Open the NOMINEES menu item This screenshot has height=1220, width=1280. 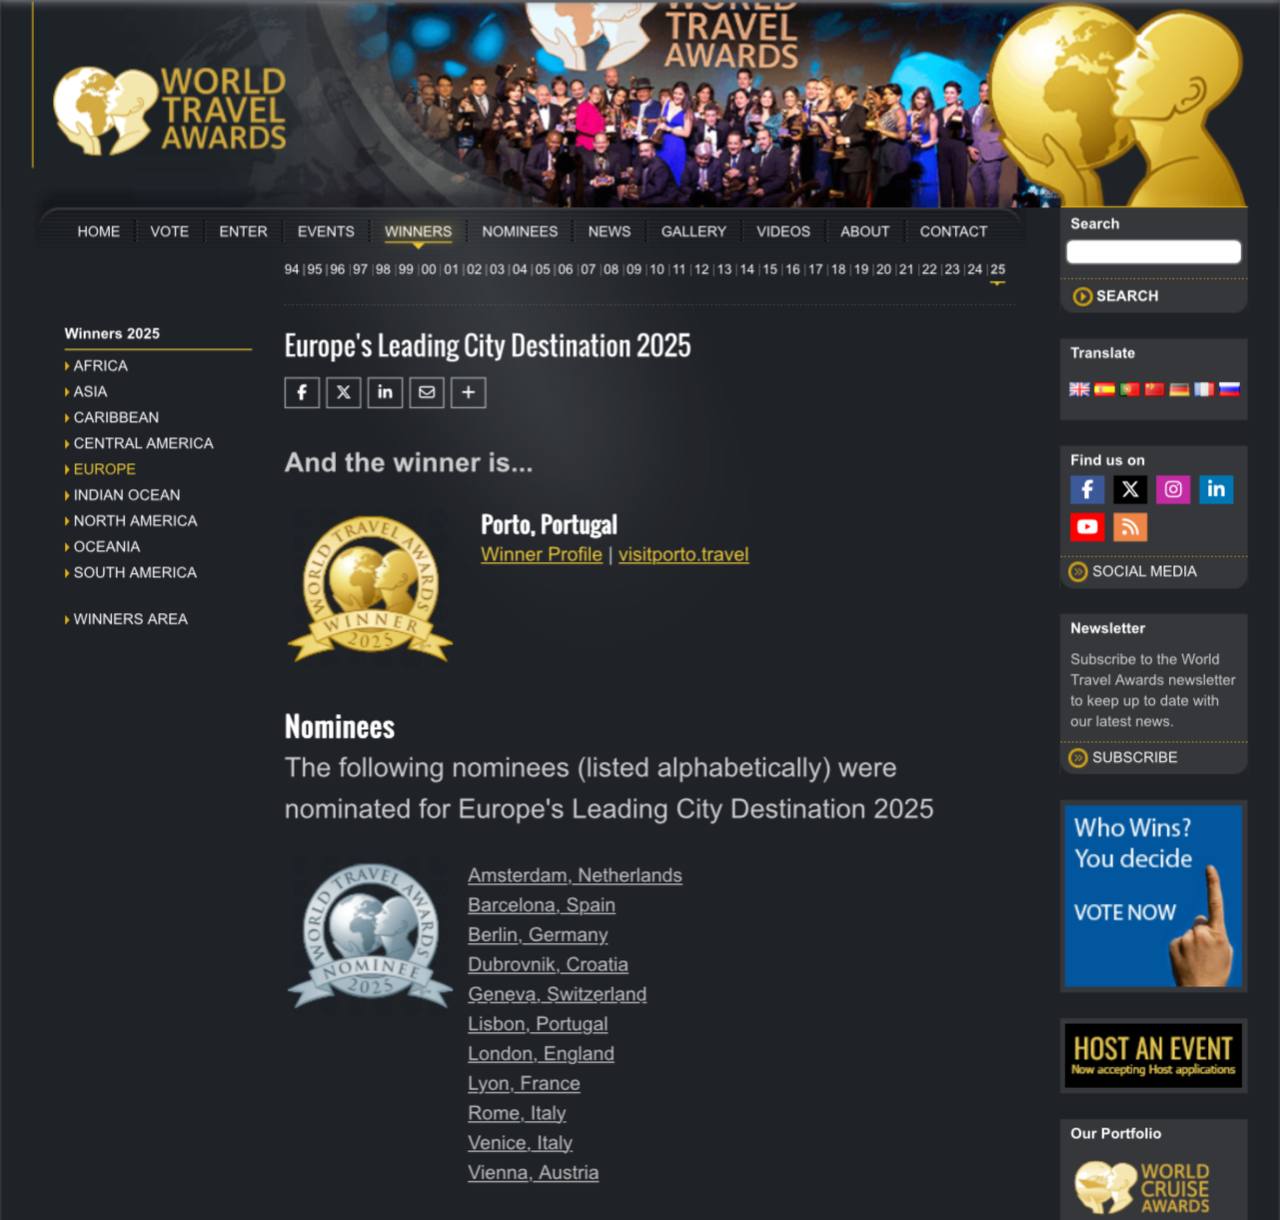520,231
